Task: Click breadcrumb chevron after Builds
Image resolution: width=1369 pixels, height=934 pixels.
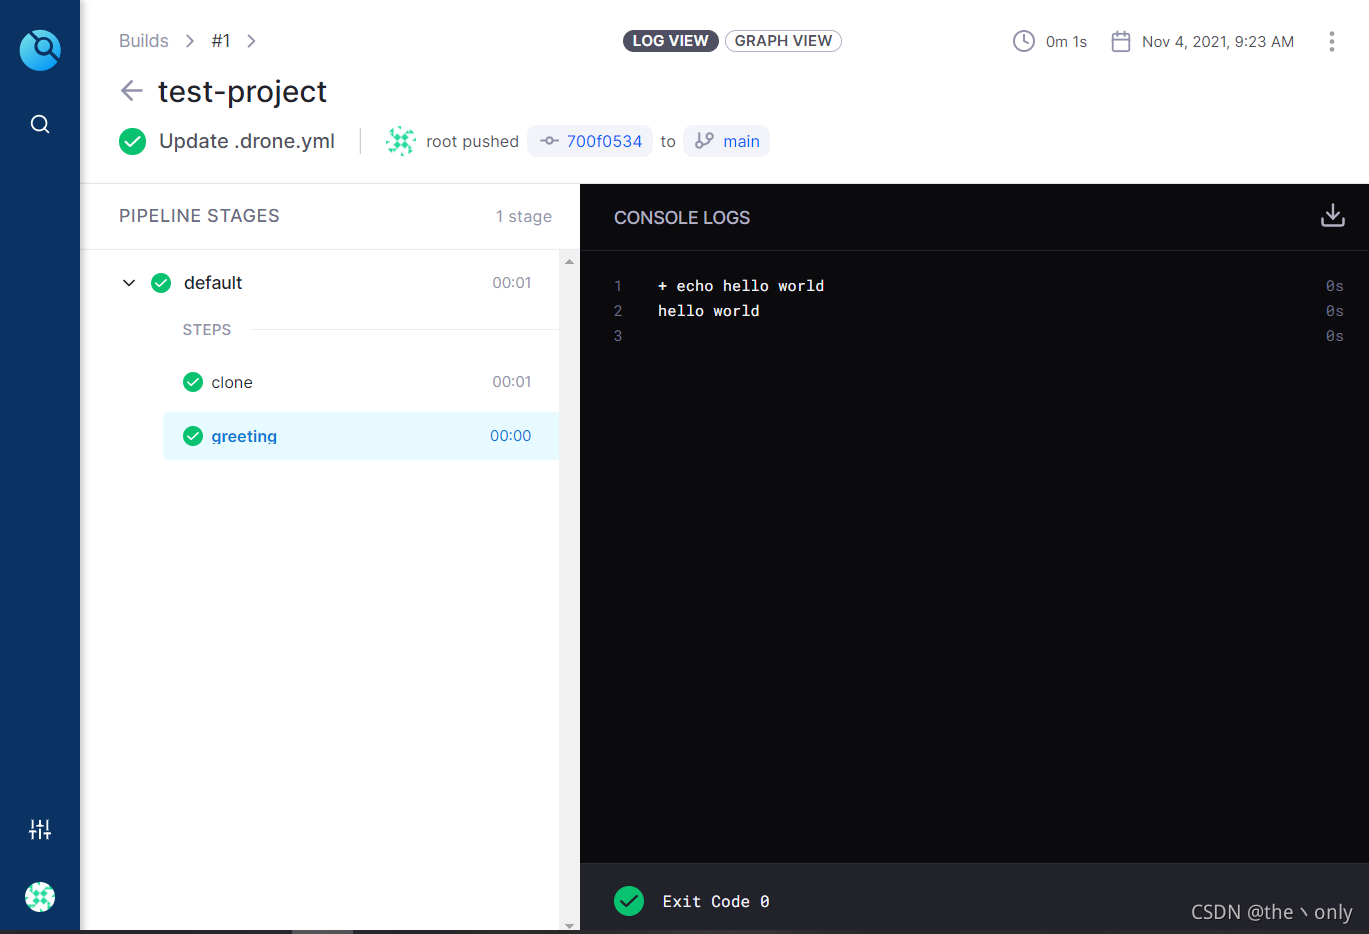Action: [x=190, y=41]
